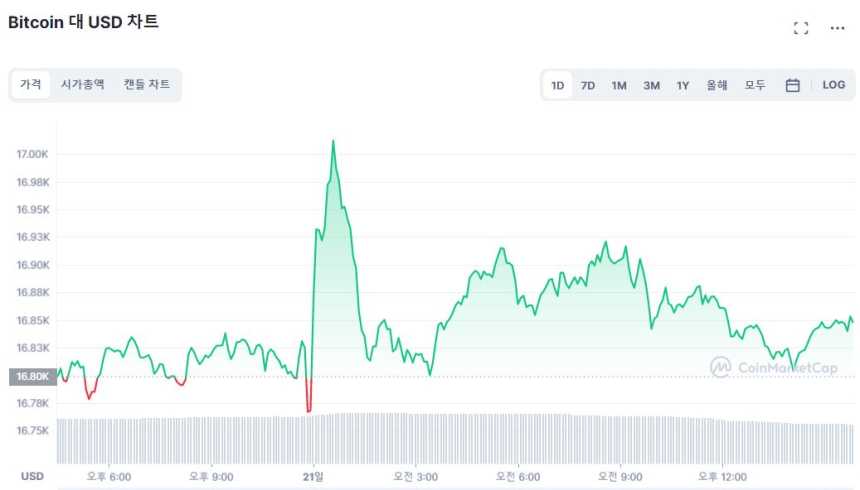Image resolution: width=860 pixels, height=490 pixels.
Task: Open fullscreen chart view icon
Action: [x=800, y=28]
